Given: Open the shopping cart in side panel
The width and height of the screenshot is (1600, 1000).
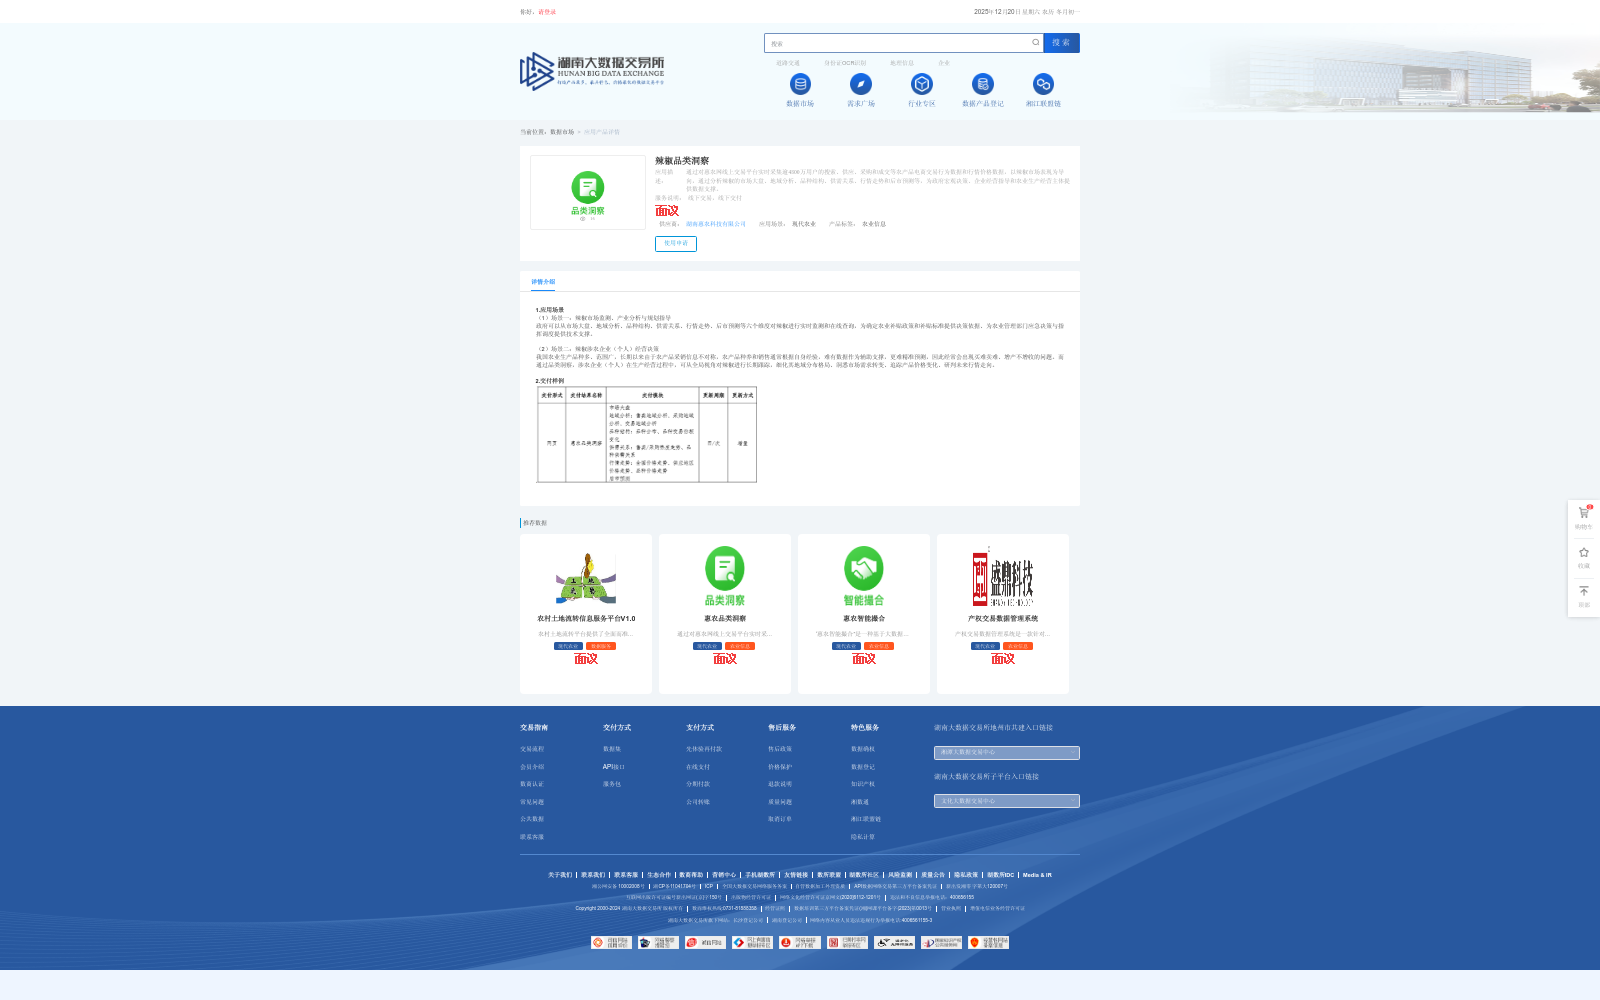Looking at the screenshot, I should 1584,513.
